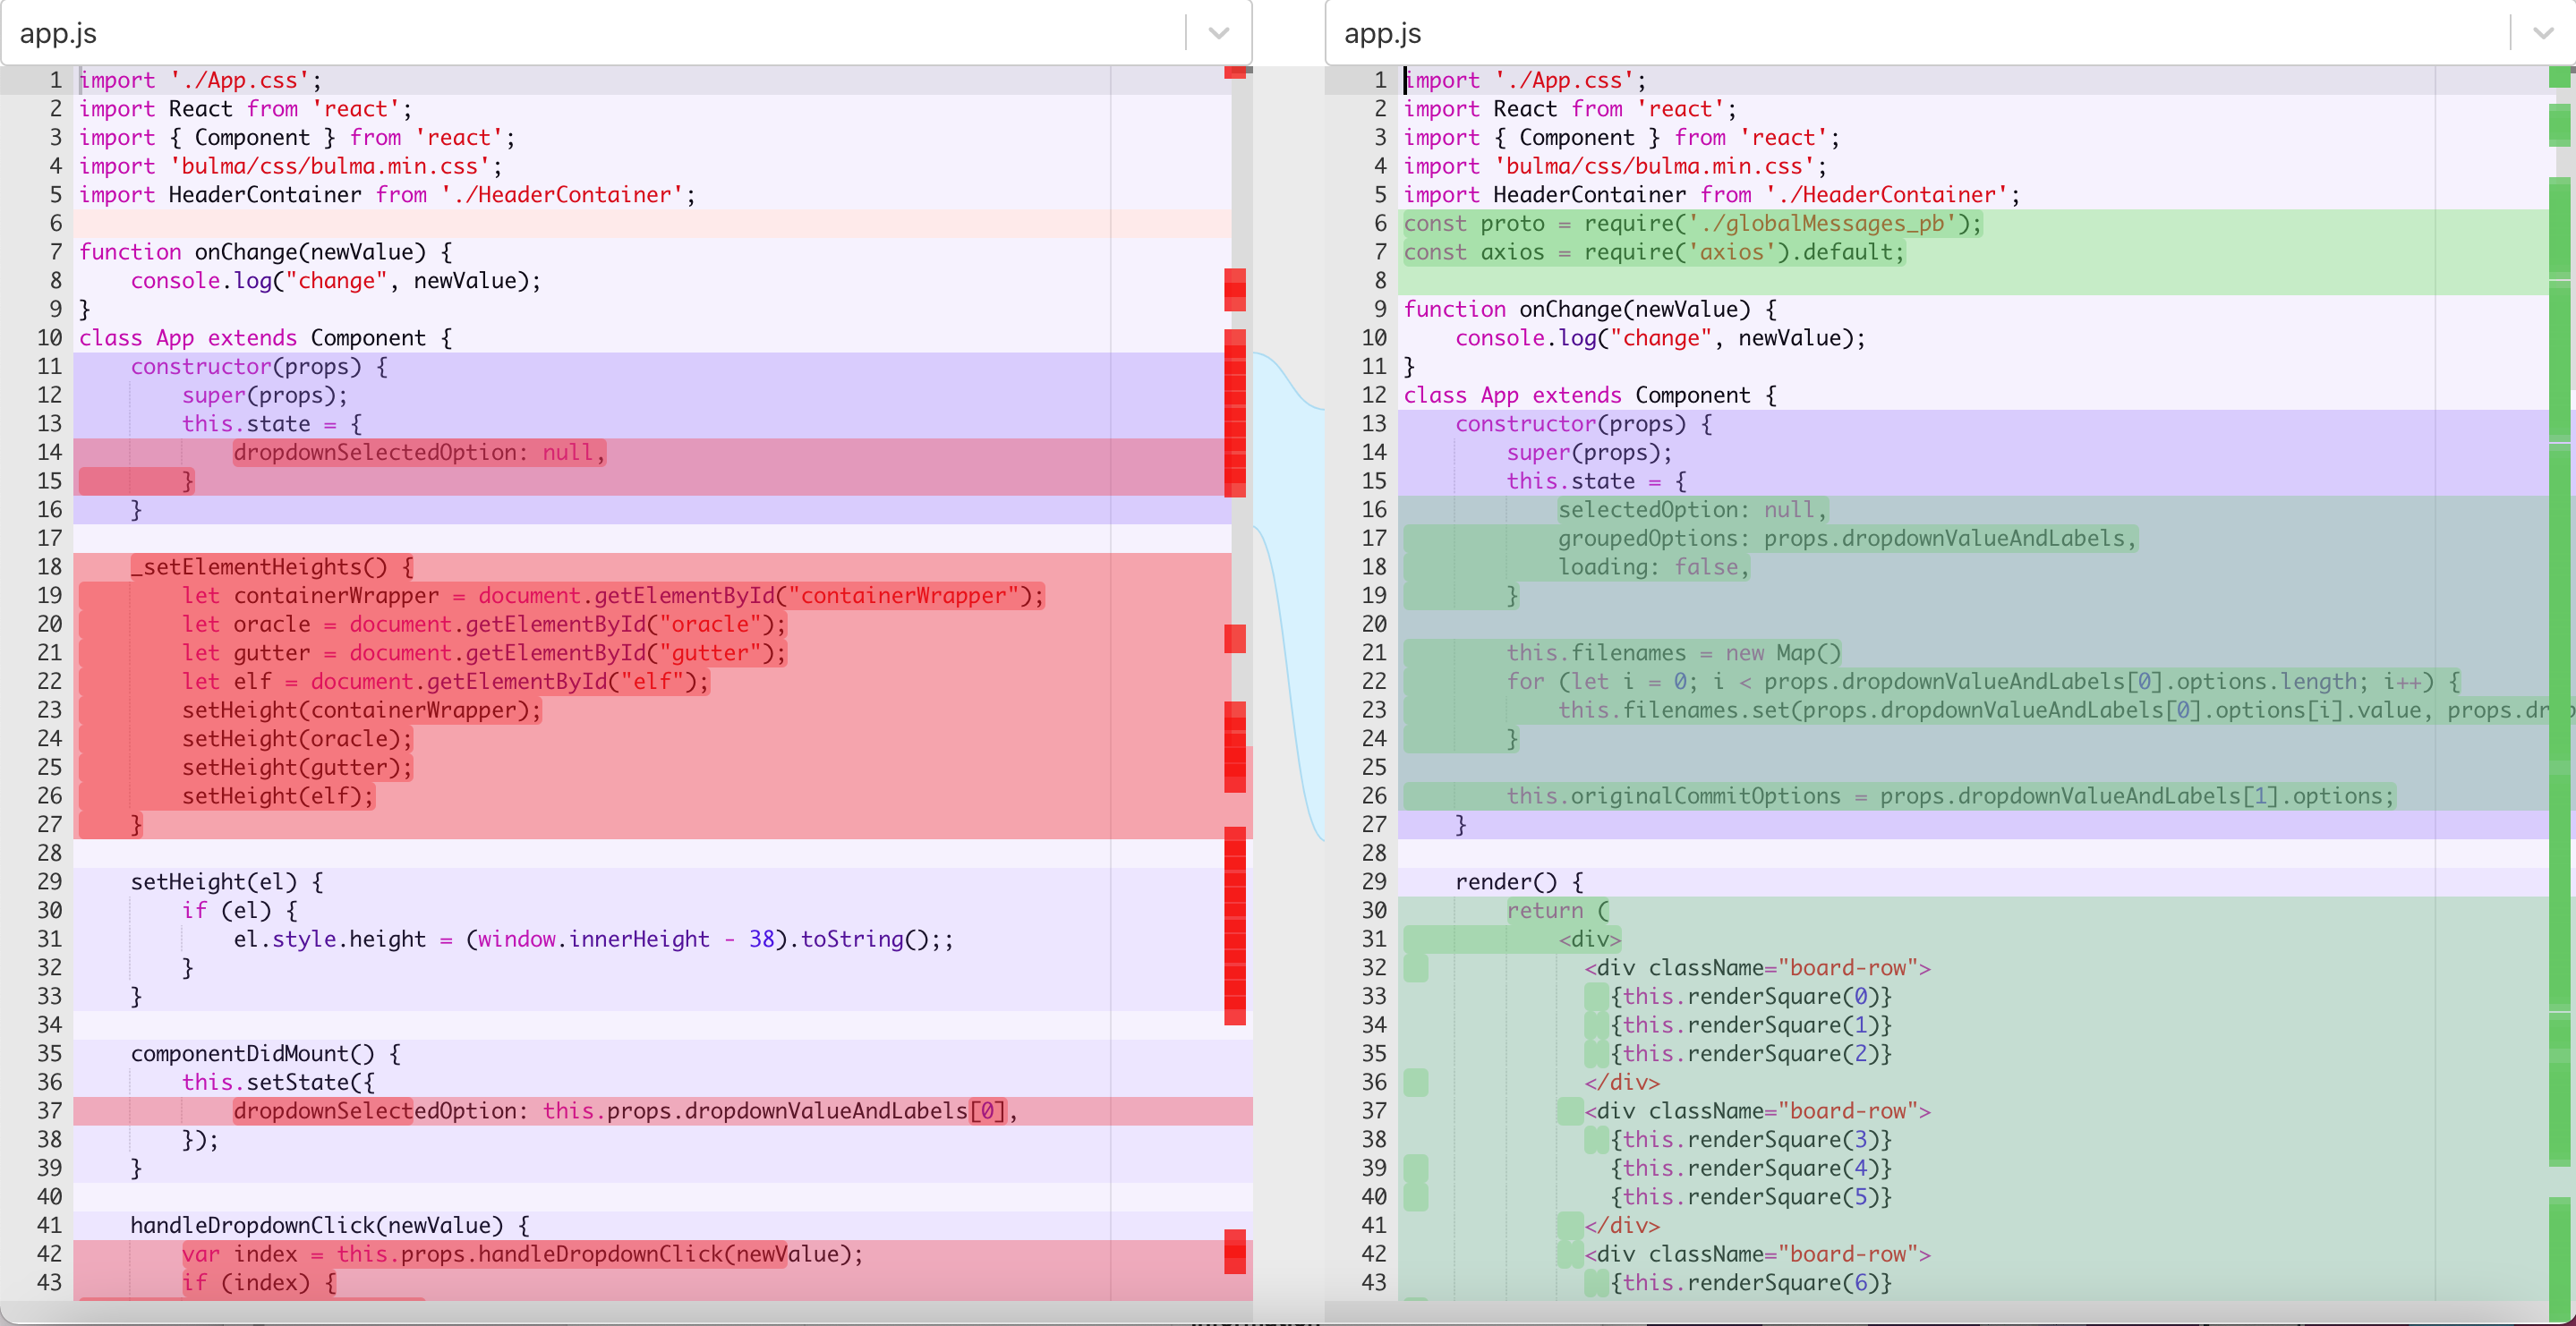Click 'import HeaderContainer' line in right pane

(x=1712, y=195)
